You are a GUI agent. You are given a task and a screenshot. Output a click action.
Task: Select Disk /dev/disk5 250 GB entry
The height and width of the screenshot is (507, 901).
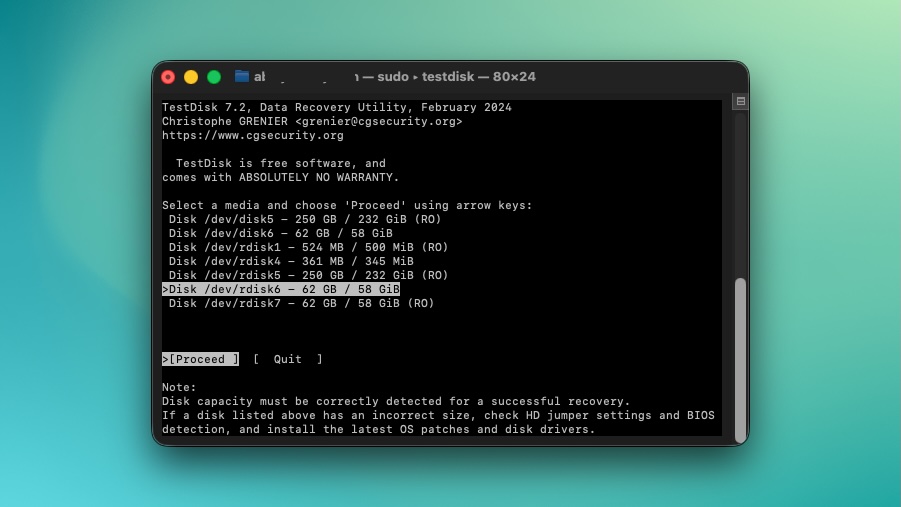click(305, 220)
